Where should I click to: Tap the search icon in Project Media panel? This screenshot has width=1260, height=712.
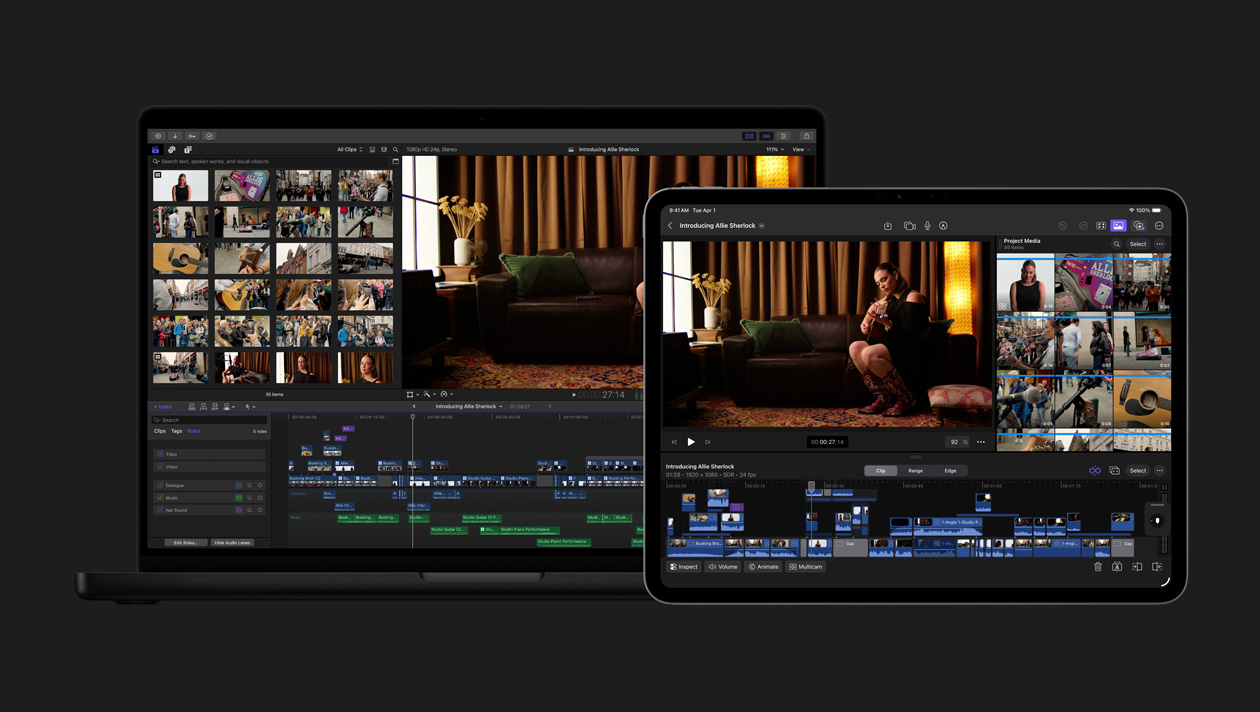pos(1117,243)
